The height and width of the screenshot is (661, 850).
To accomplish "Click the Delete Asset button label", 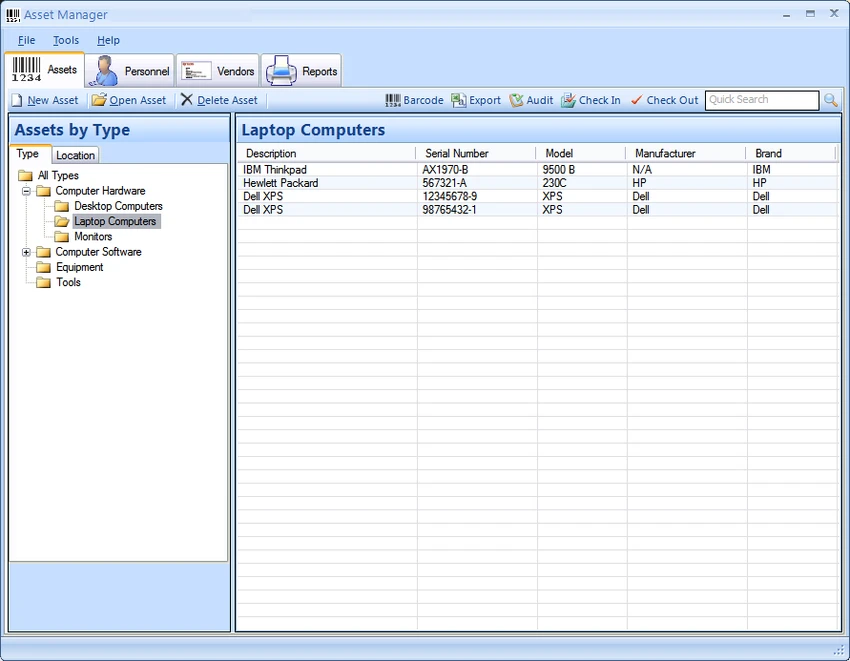I will 228,100.
